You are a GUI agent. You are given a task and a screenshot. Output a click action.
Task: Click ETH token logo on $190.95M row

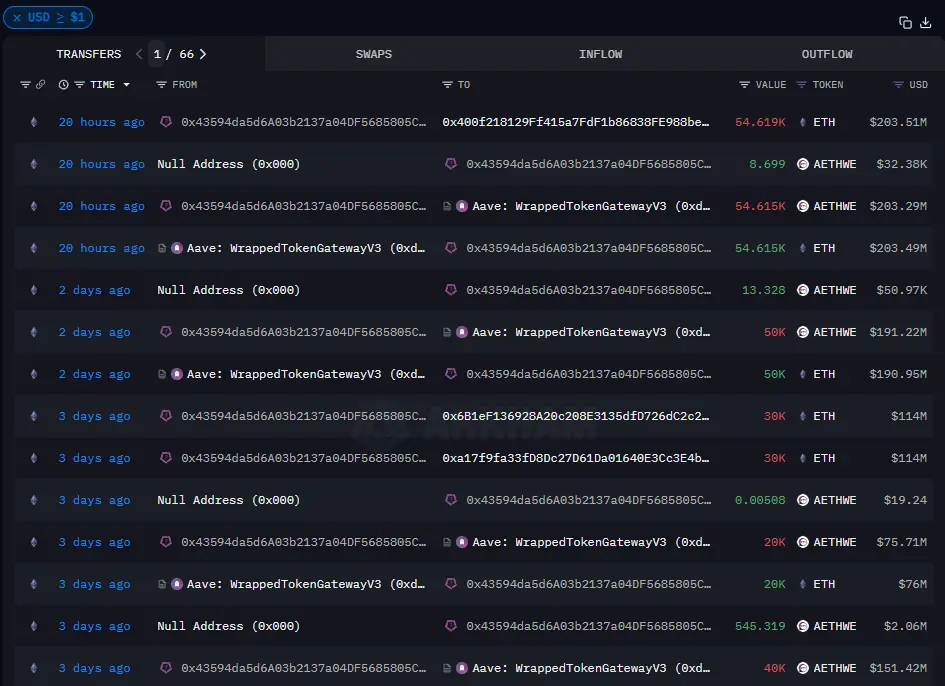click(803, 374)
